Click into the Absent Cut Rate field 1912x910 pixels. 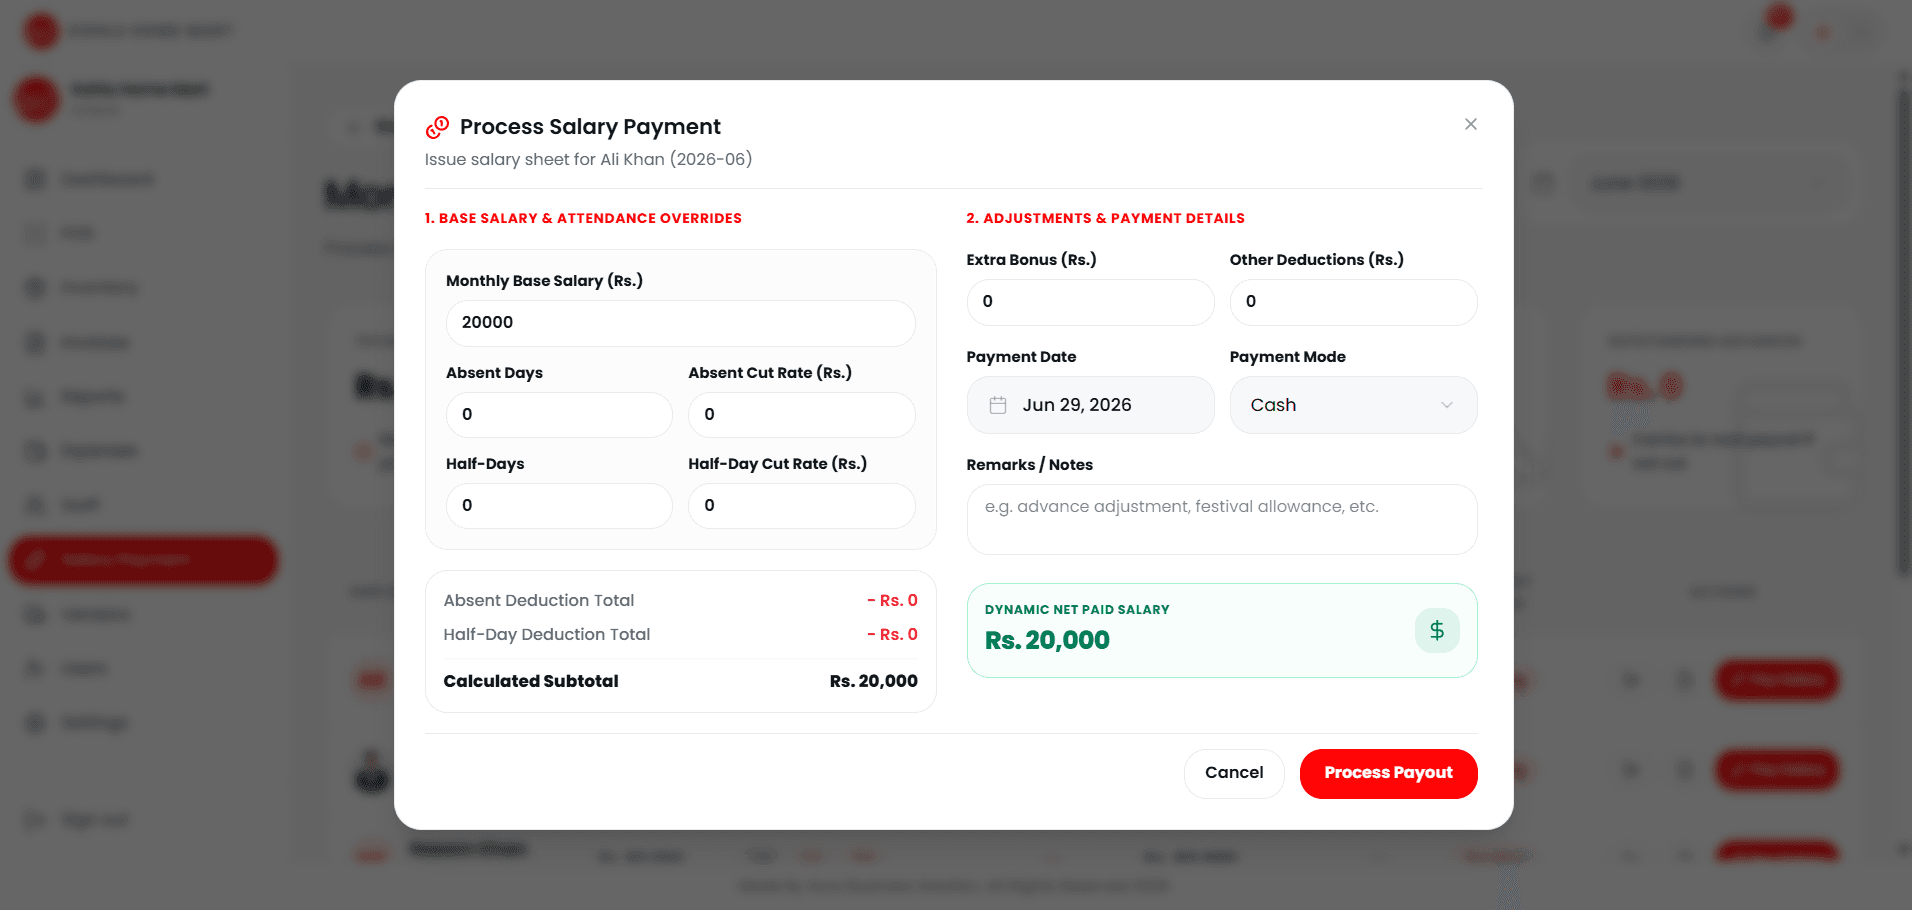(x=801, y=414)
